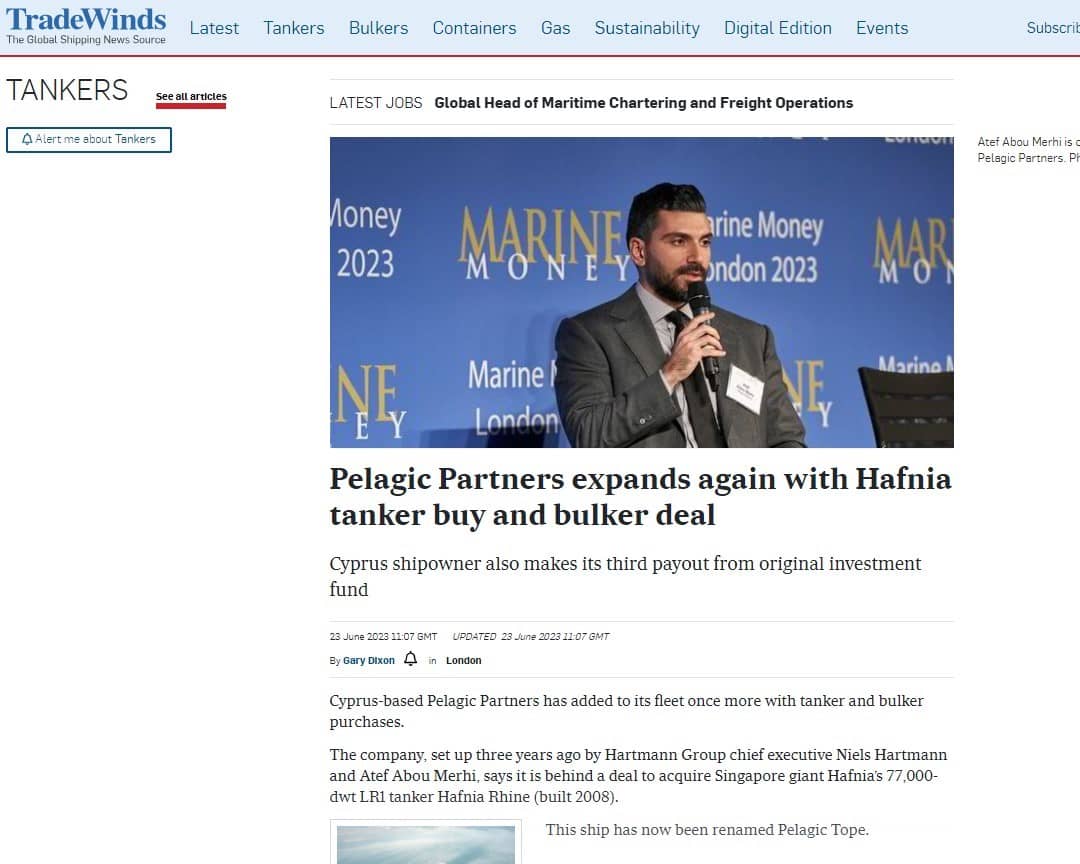Click the Pelagic Partners article headline
1080x864 pixels.
[x=641, y=497]
